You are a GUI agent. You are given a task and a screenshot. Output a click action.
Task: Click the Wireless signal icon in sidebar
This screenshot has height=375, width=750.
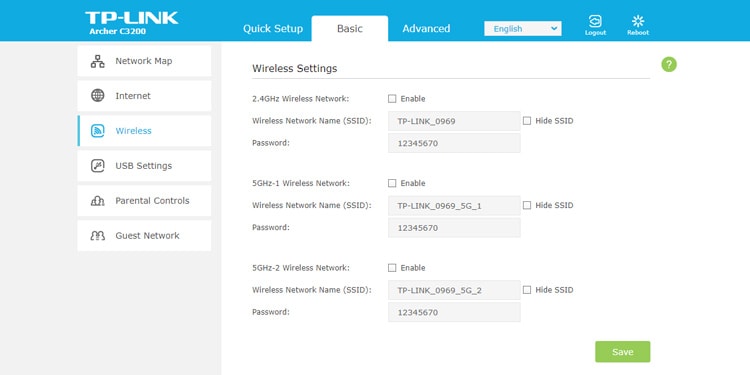click(98, 131)
